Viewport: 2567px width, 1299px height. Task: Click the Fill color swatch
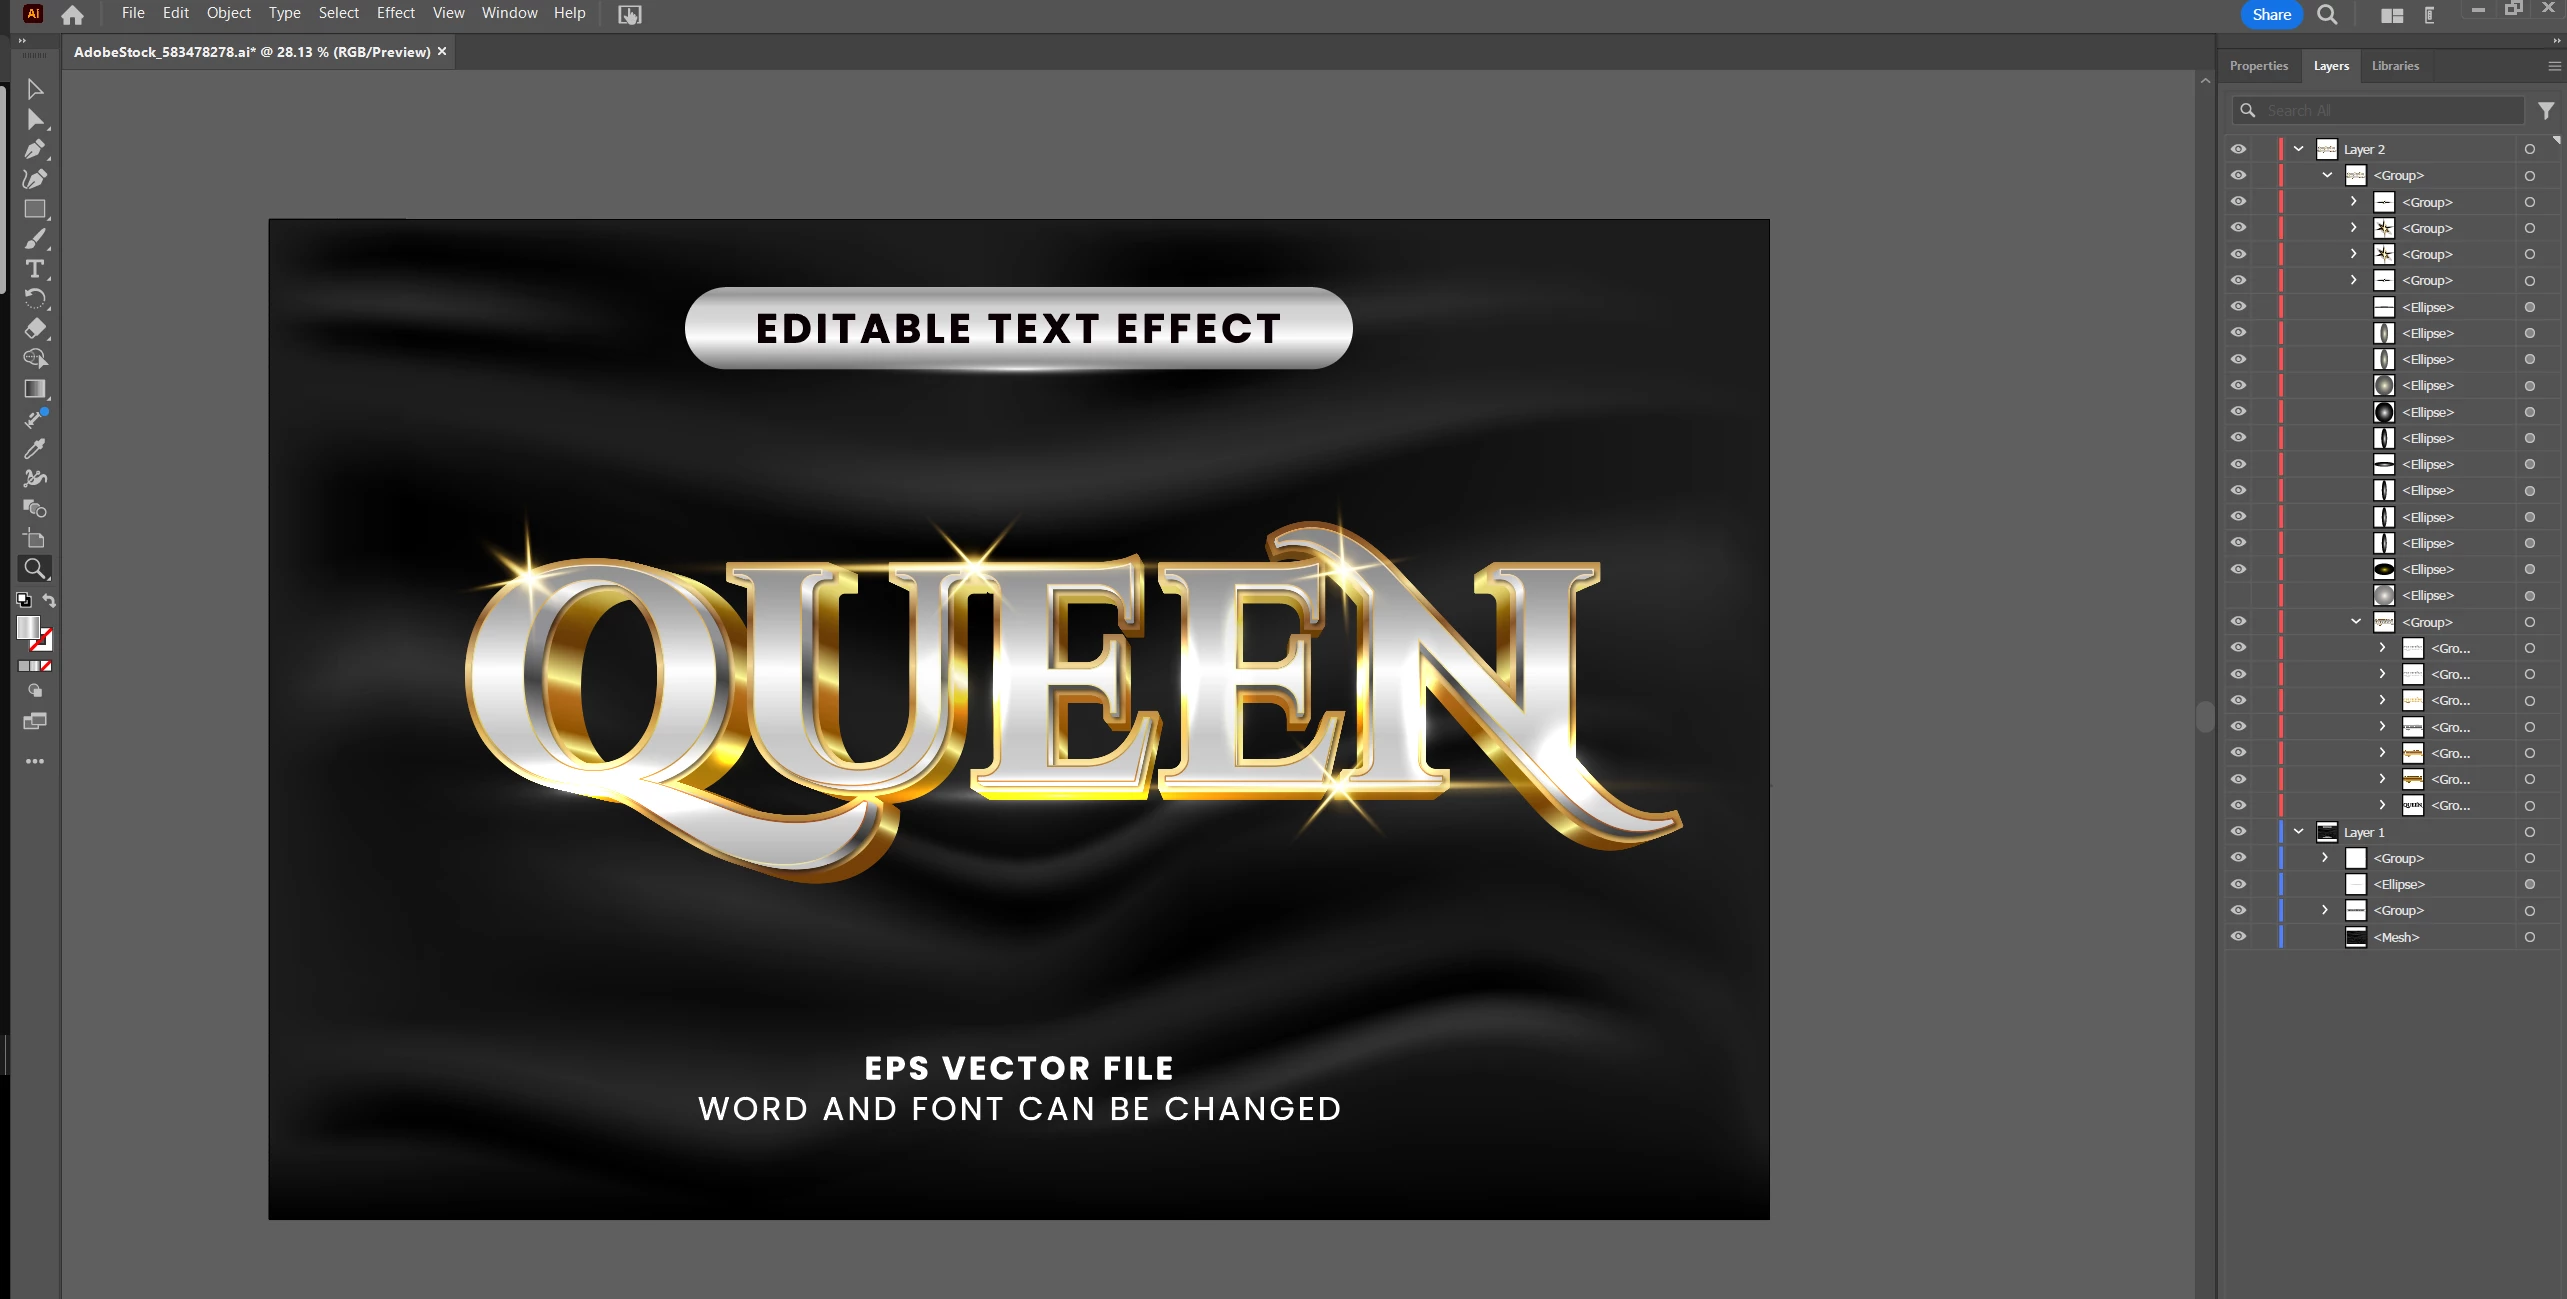tap(28, 627)
